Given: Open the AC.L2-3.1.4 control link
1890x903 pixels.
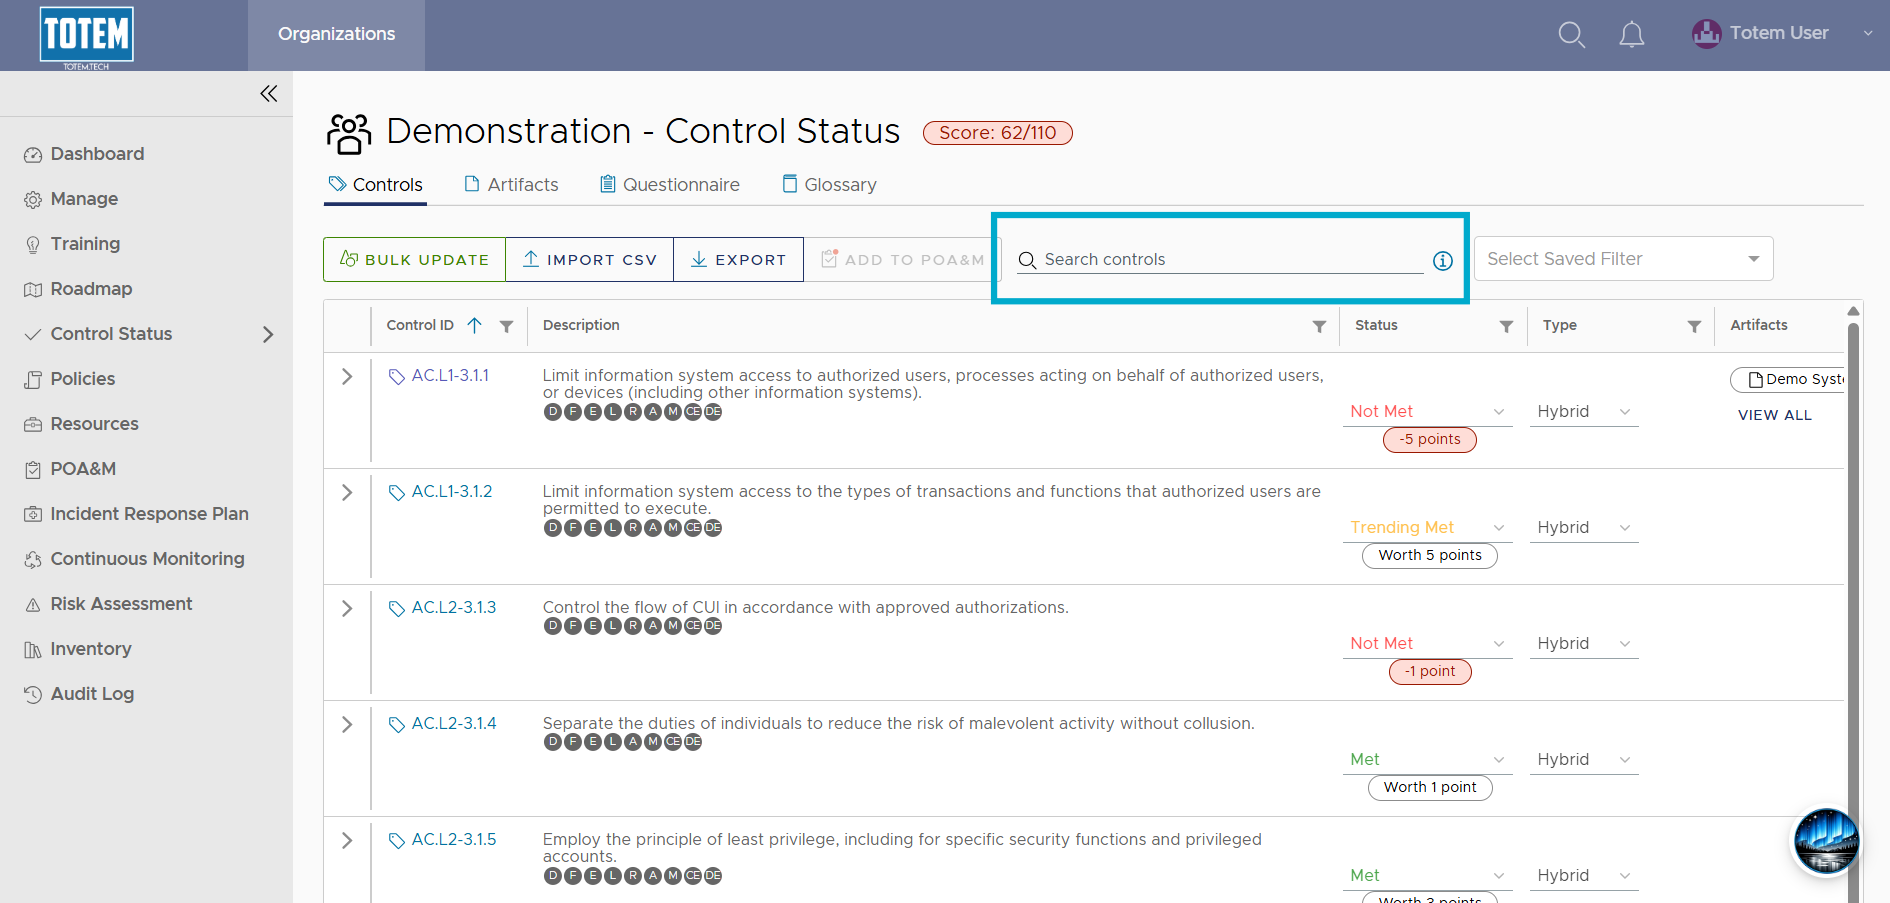Looking at the screenshot, I should (x=454, y=724).
